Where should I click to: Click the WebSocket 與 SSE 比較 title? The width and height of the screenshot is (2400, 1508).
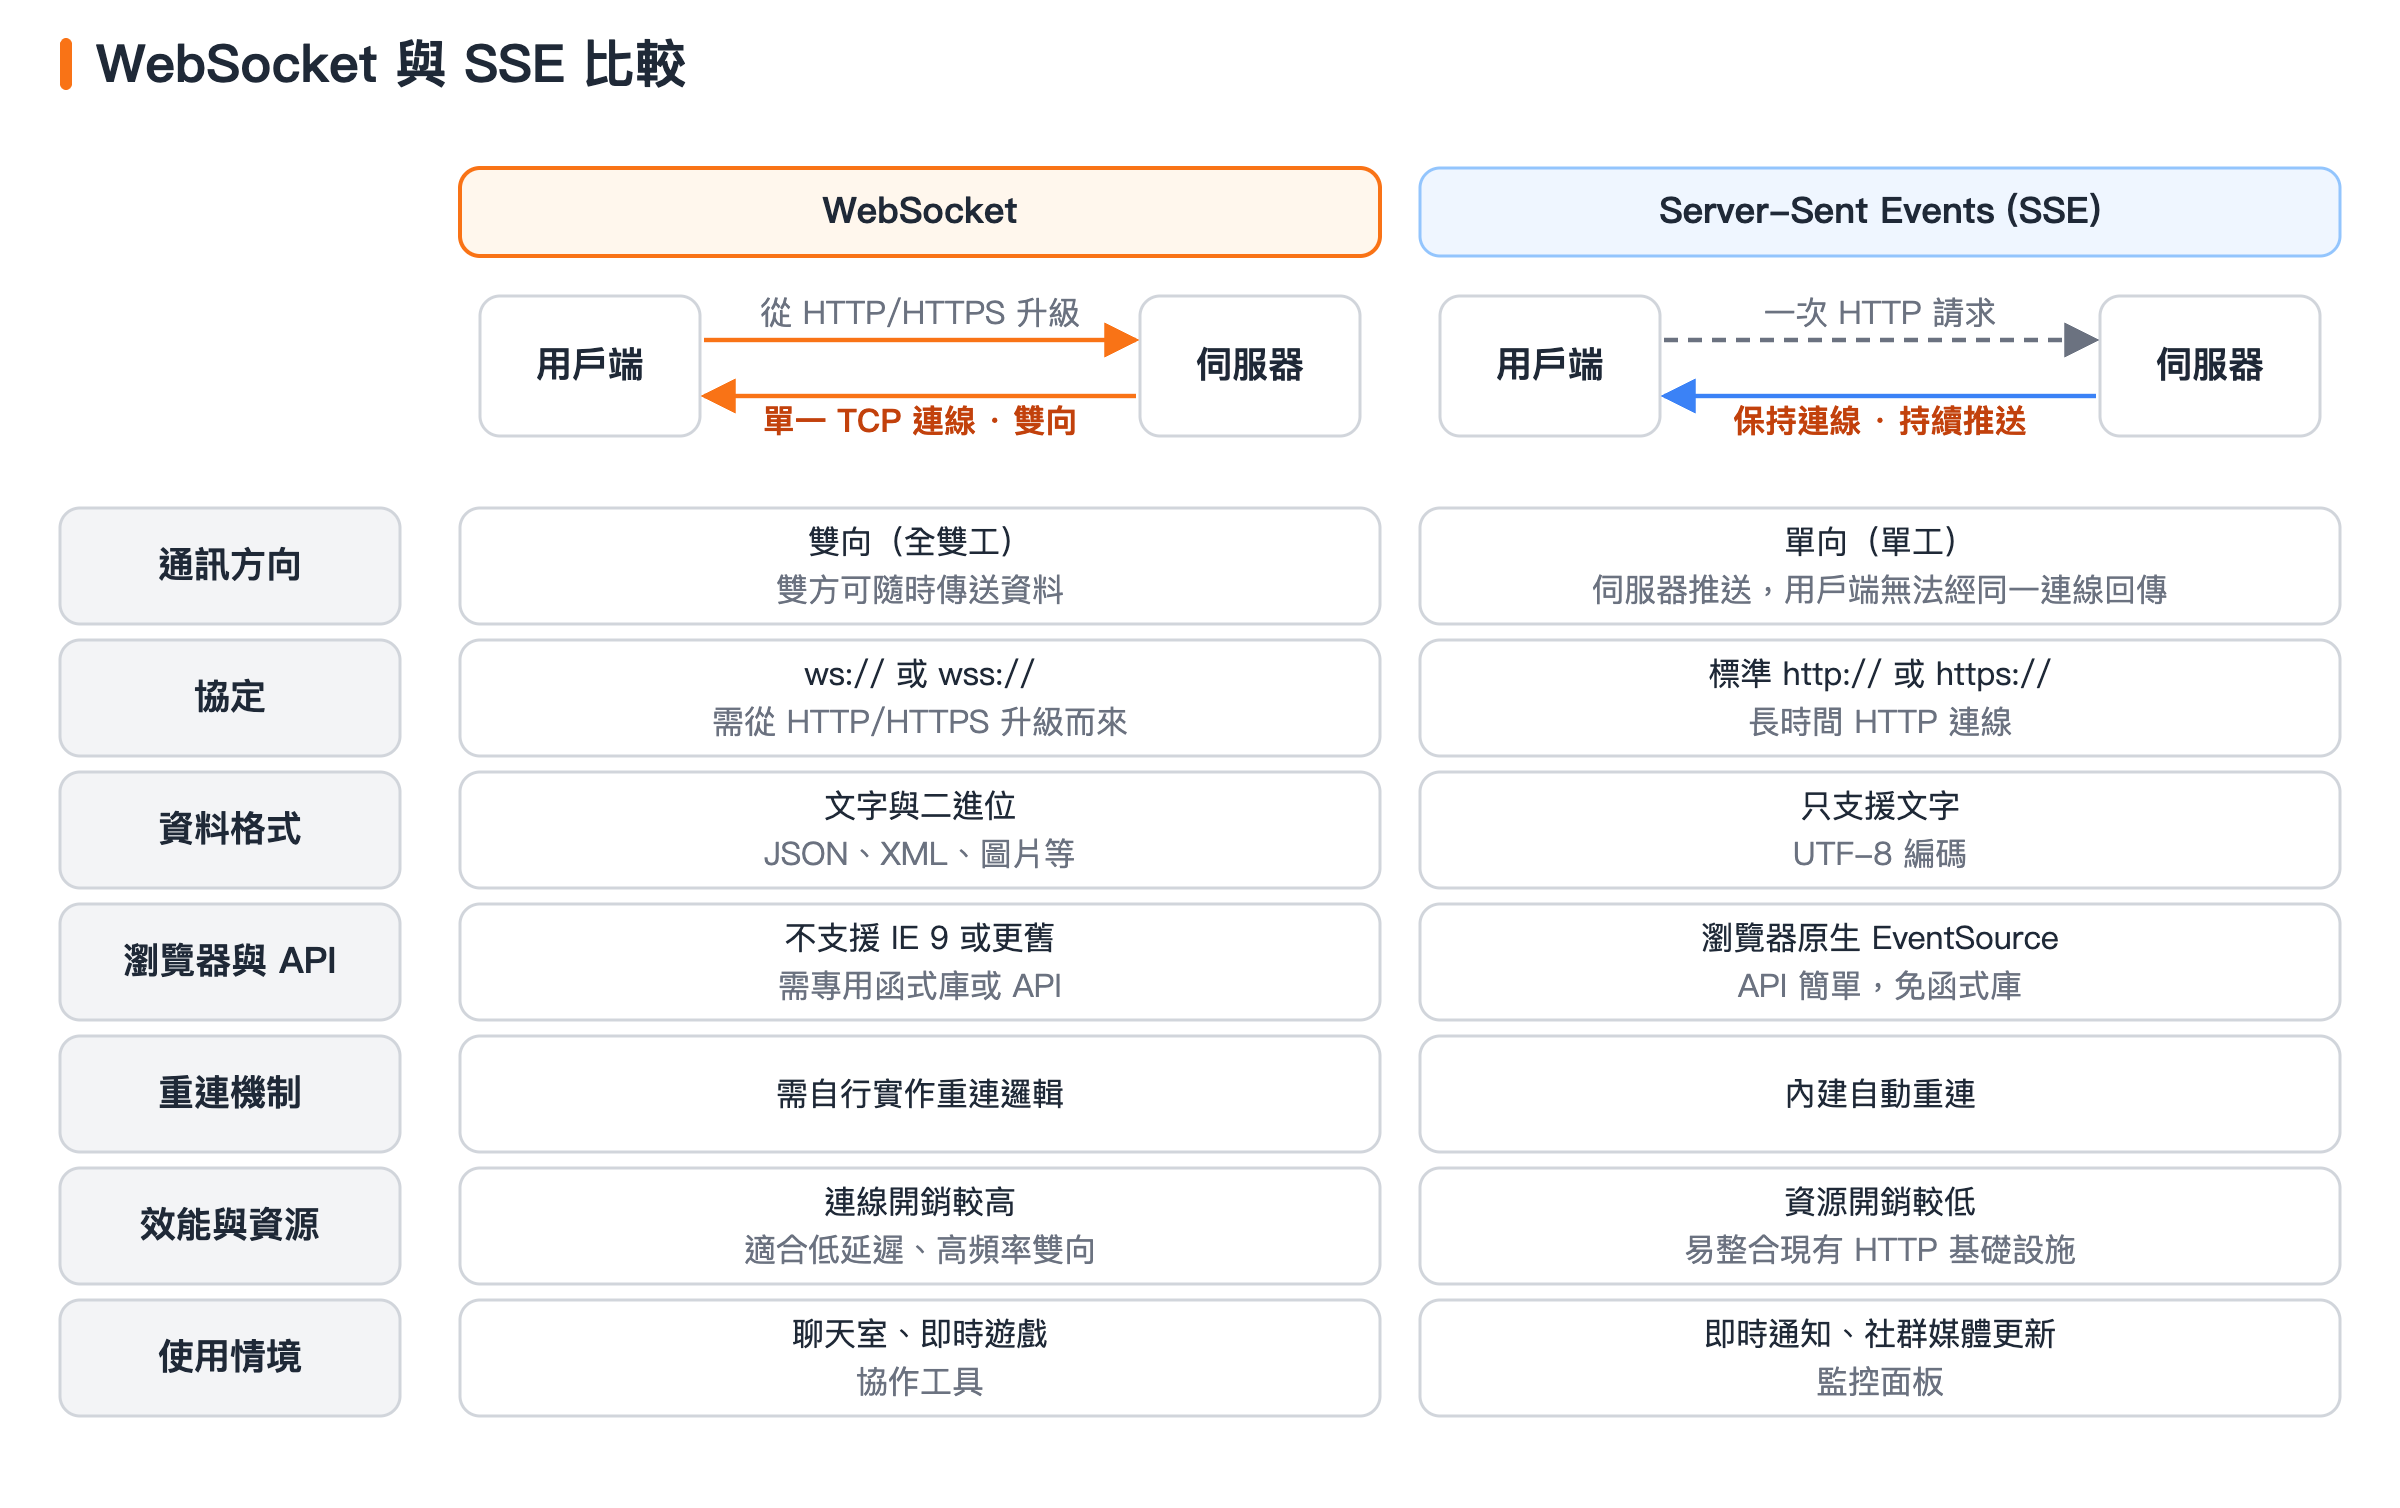click(x=390, y=64)
